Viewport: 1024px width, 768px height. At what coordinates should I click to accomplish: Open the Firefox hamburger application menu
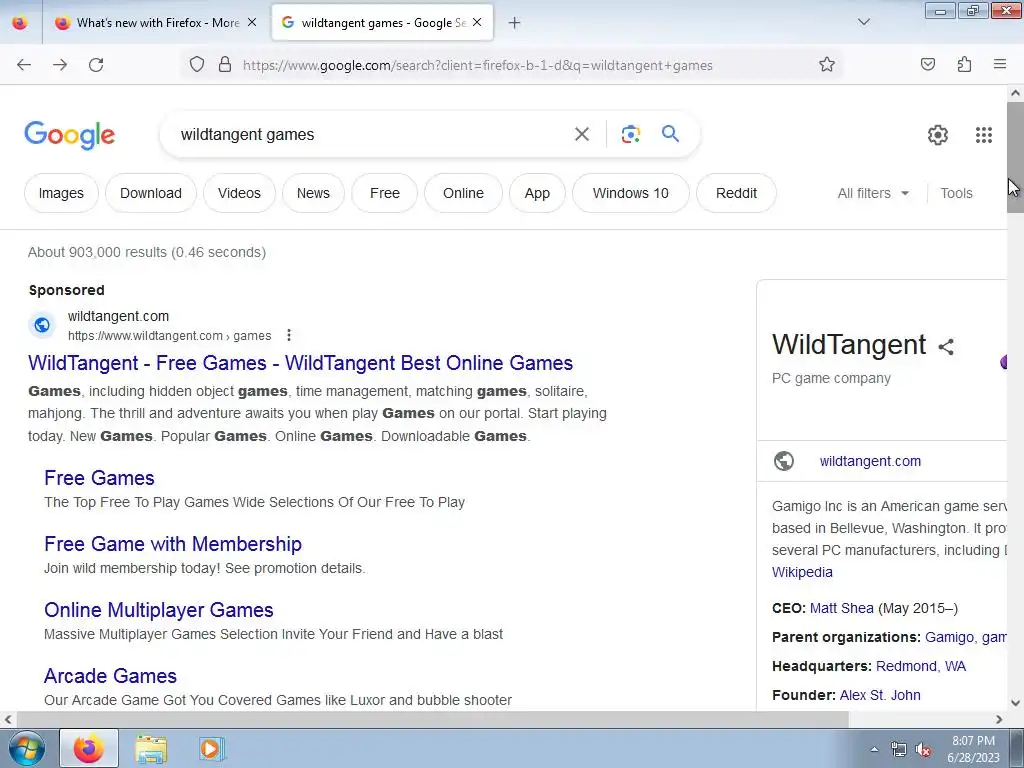coord(1000,64)
